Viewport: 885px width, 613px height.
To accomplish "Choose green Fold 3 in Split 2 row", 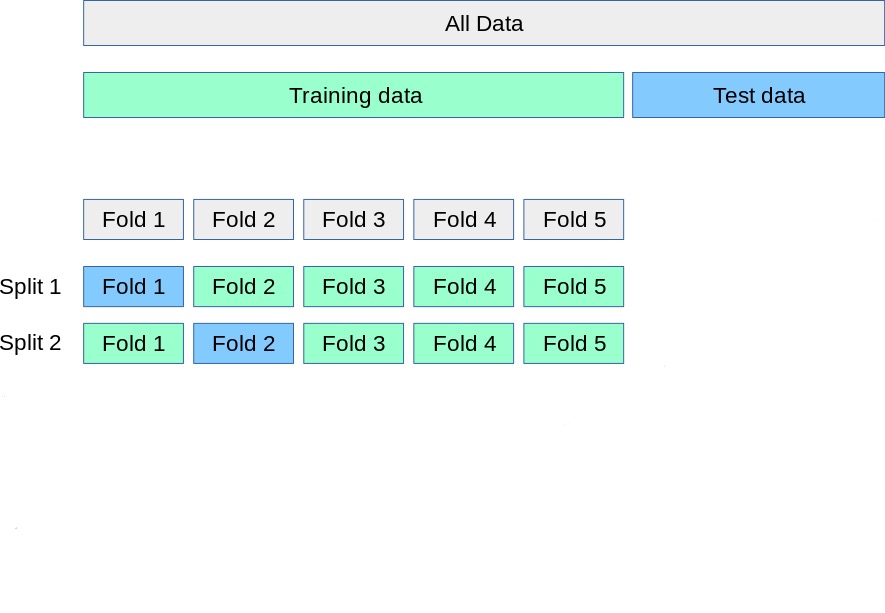I will click(x=353, y=344).
